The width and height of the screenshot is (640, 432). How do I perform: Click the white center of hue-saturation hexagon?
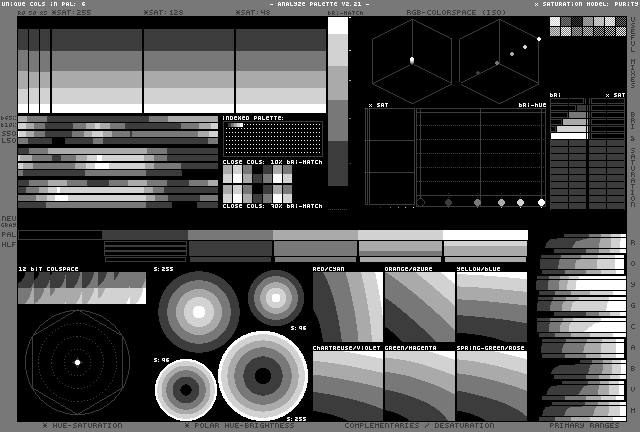[x=77, y=362]
